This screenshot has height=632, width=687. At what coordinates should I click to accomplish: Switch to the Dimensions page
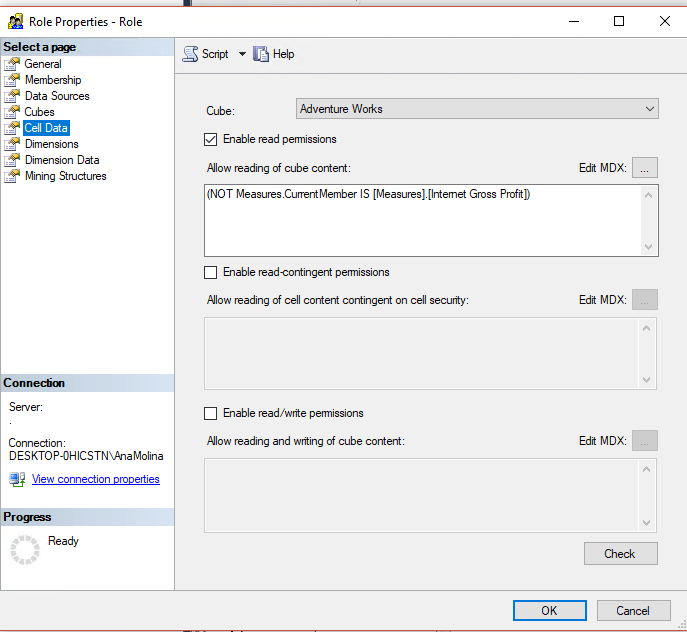[52, 144]
